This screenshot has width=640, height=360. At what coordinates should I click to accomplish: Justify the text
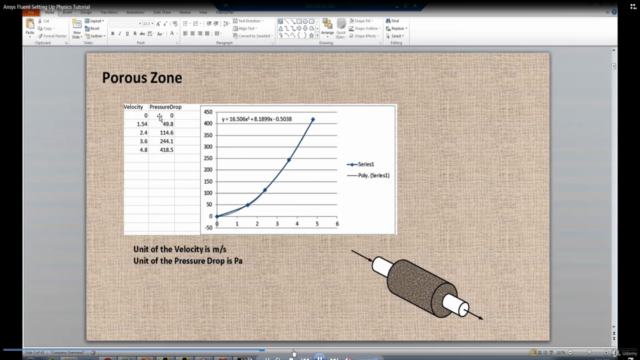point(207,34)
